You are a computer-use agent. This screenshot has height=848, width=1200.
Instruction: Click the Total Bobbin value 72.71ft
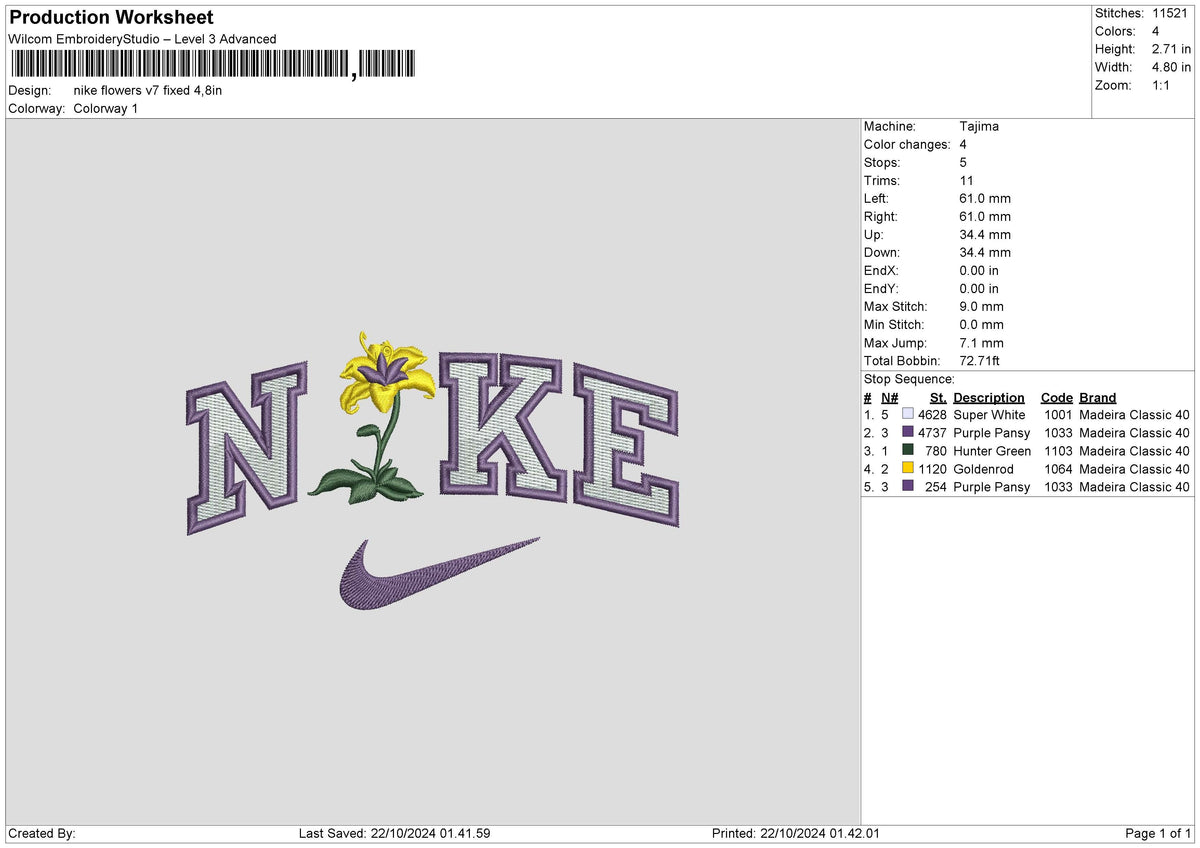click(x=979, y=361)
